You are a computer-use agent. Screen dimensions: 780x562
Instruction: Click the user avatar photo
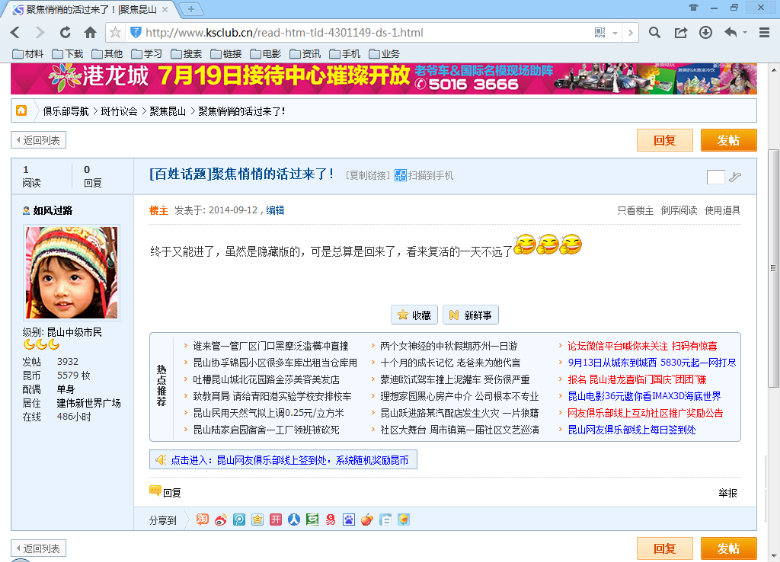coord(64,273)
